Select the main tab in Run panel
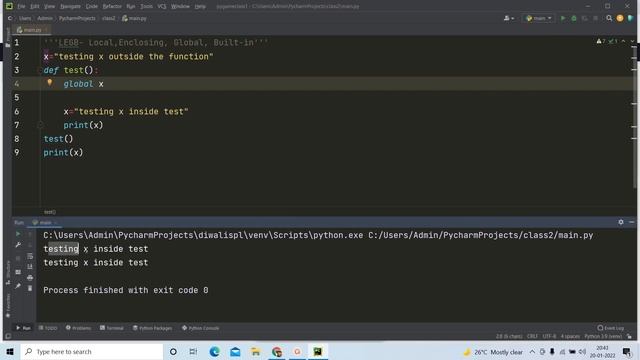 [x=44, y=222]
